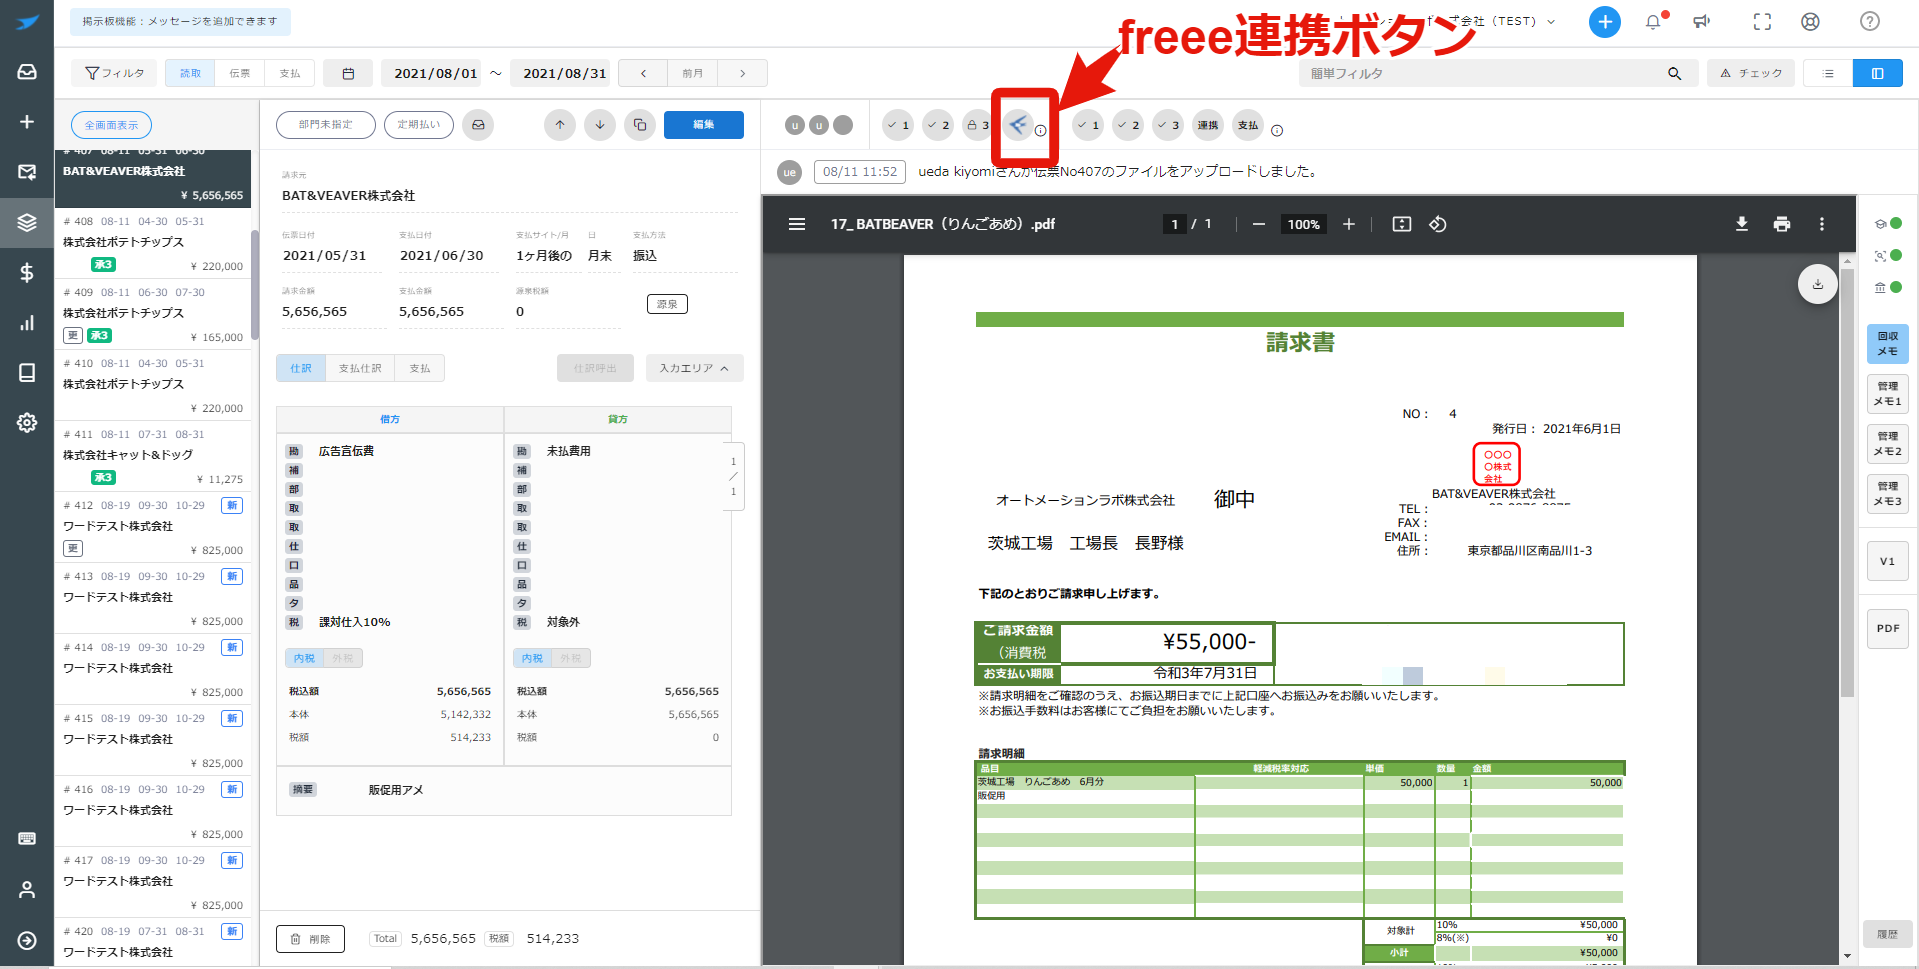Select 内税 on the credit side
The width and height of the screenshot is (1919, 969).
click(532, 658)
